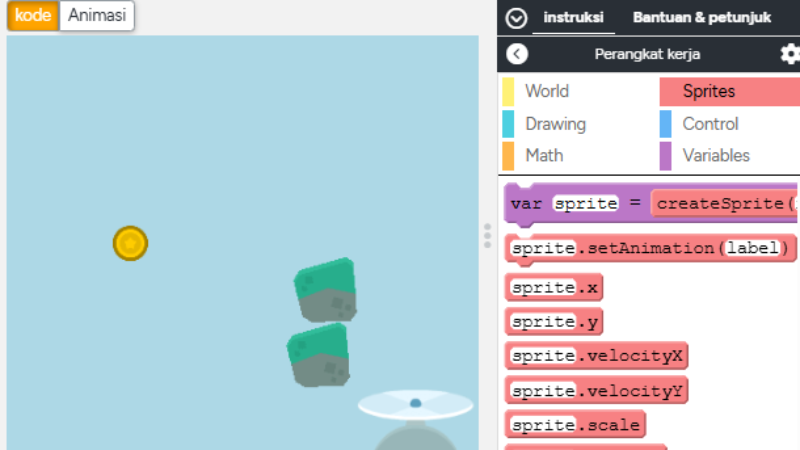Click the lower green rock sprite
Image resolution: width=800 pixels, height=450 pixels.
pos(319,355)
